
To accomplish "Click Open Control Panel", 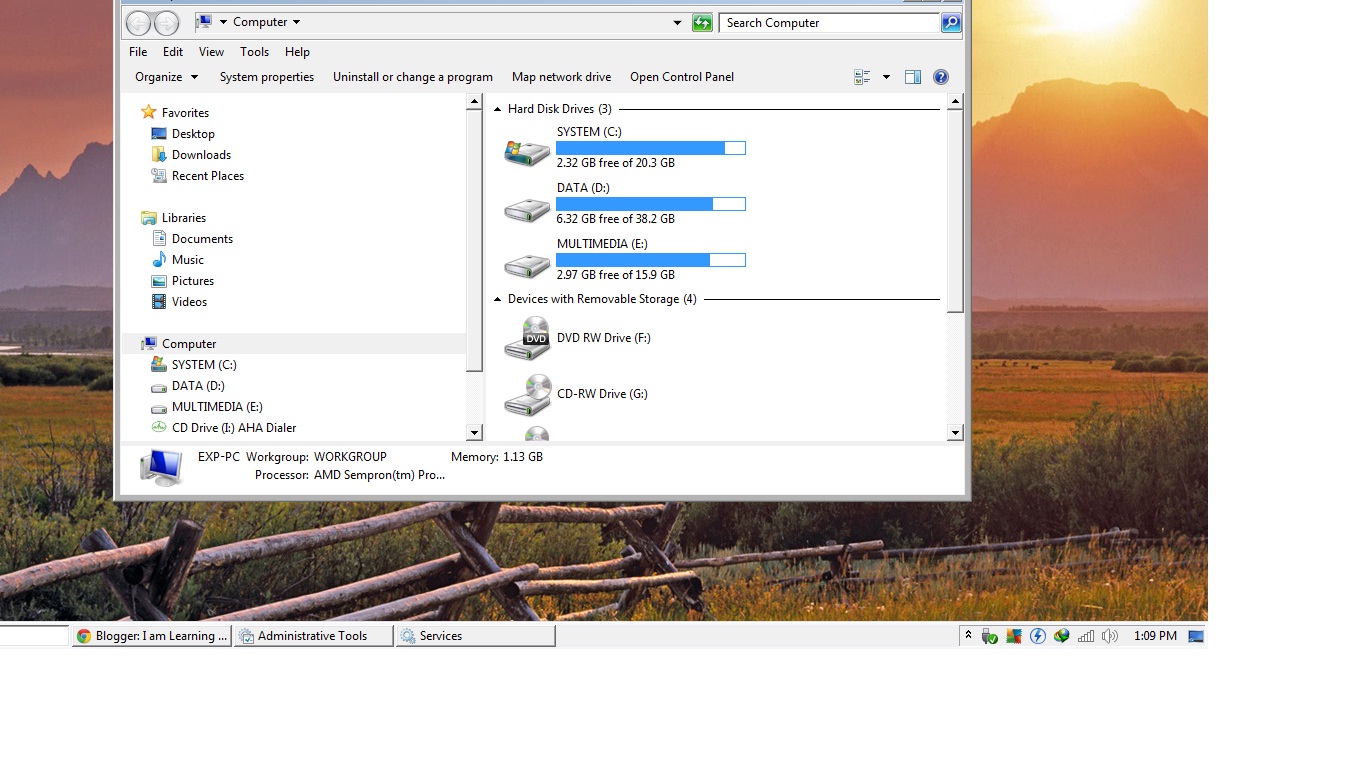I will pyautogui.click(x=681, y=77).
